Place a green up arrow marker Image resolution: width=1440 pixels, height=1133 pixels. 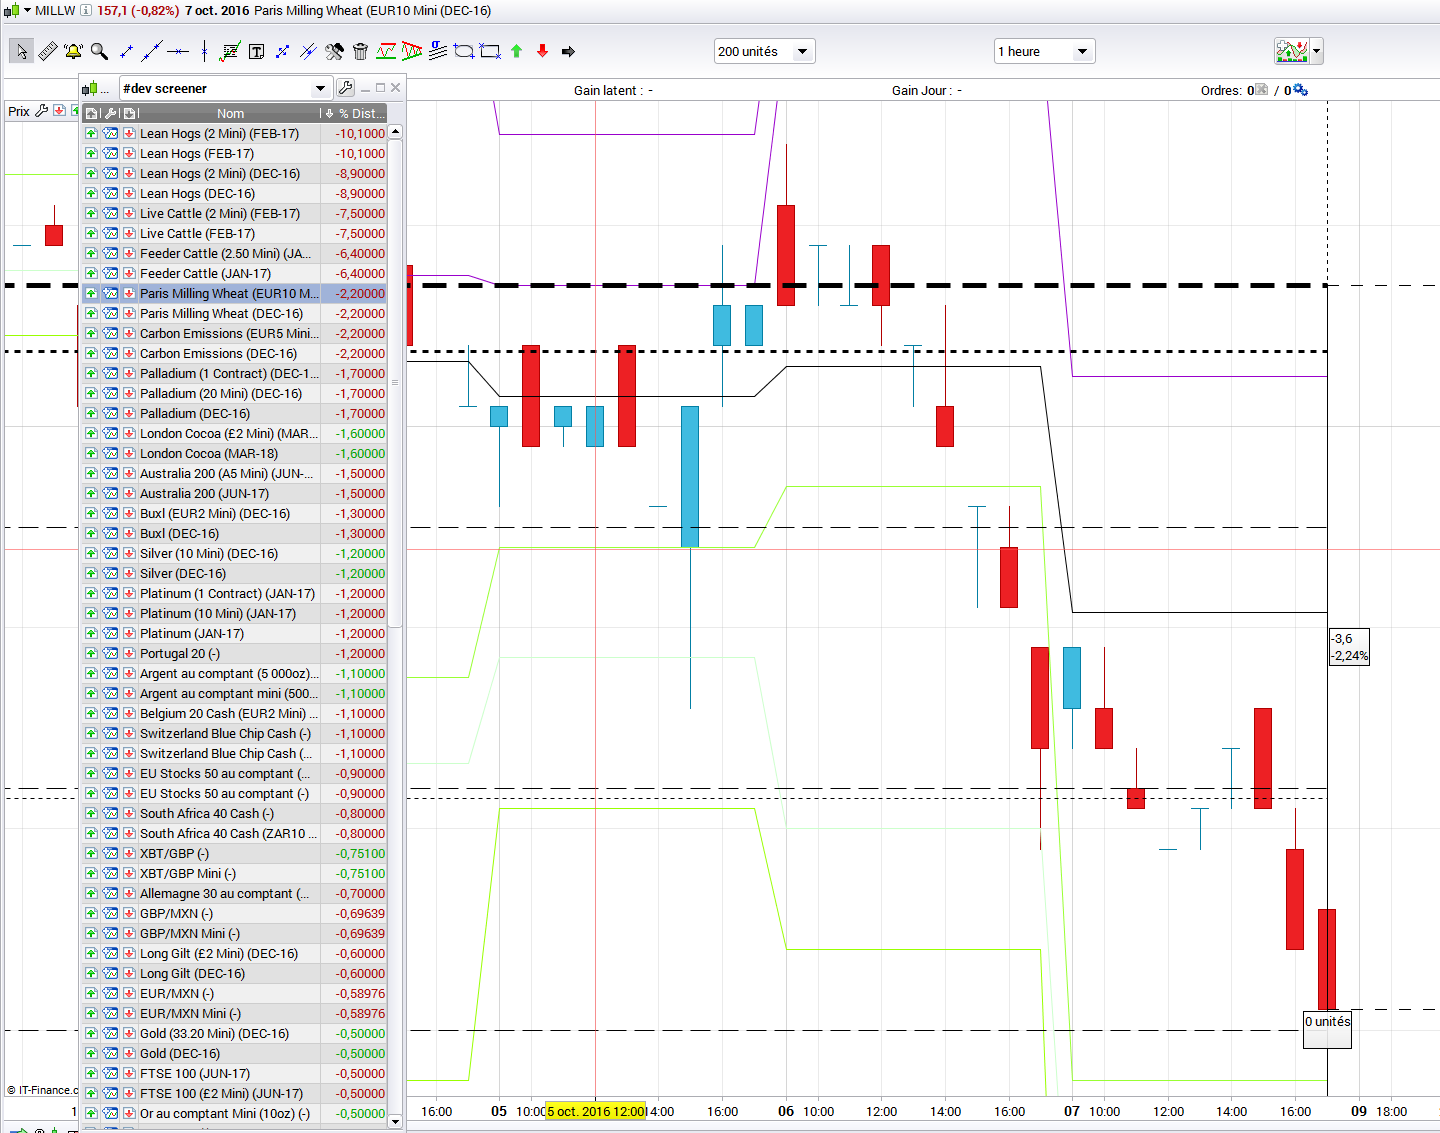(516, 51)
